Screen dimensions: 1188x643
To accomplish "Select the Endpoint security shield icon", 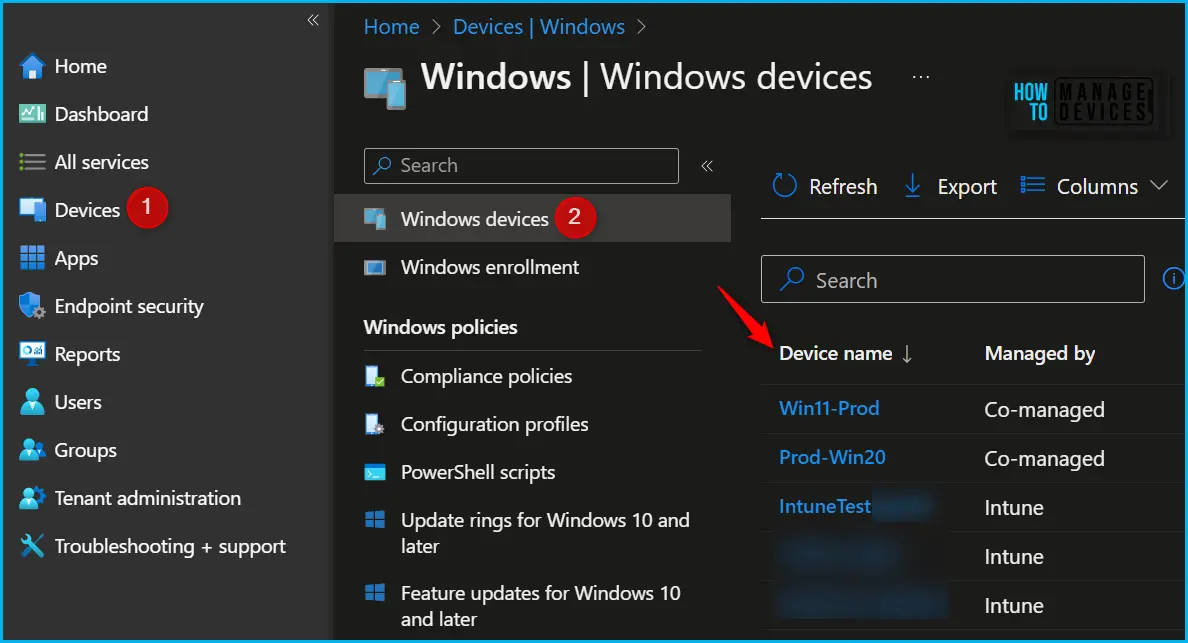I will [x=32, y=306].
